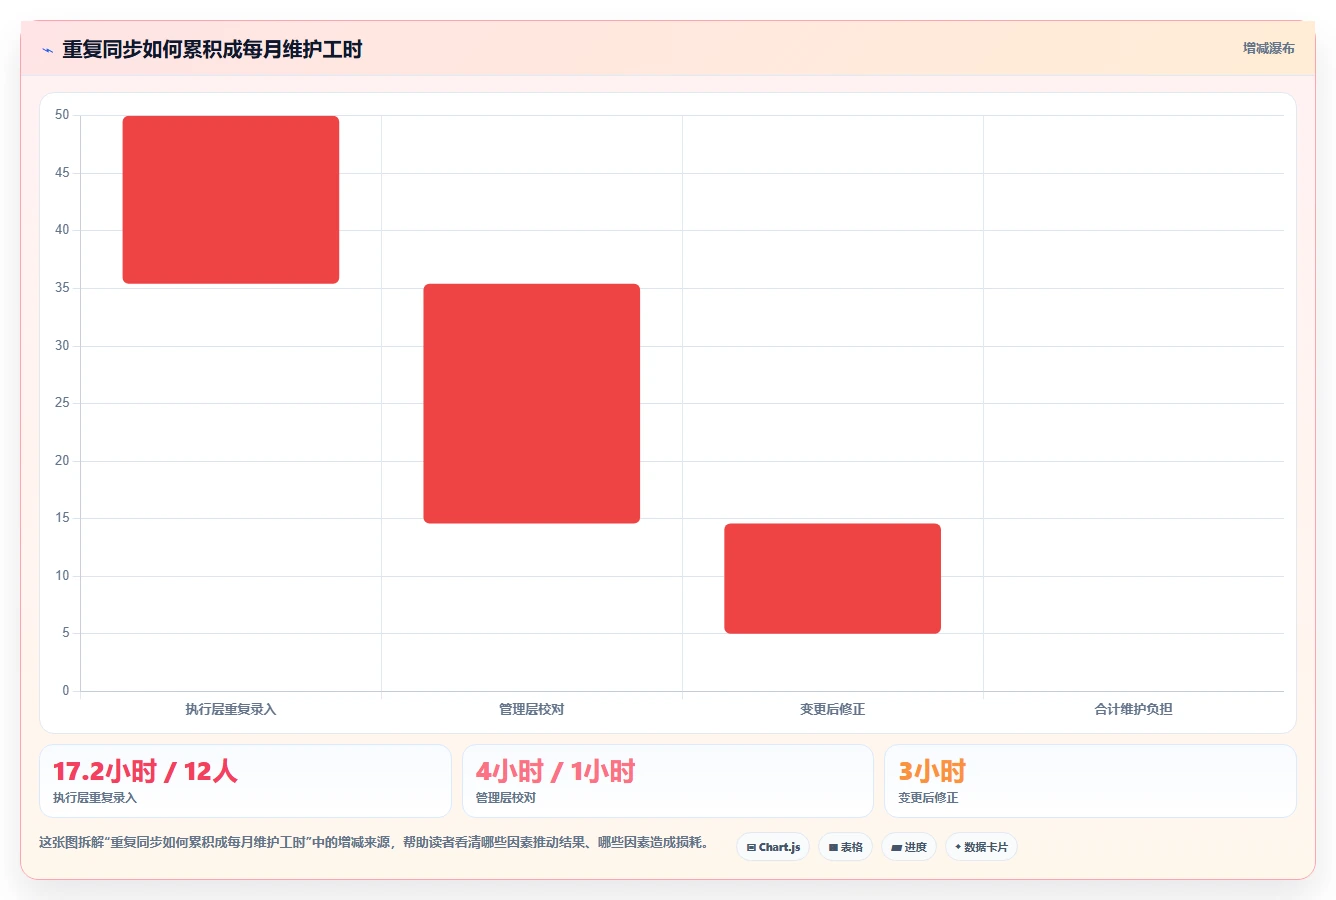Screen dimensions: 1336x900
Task: Click the description text below the cards
Action: click(374, 843)
